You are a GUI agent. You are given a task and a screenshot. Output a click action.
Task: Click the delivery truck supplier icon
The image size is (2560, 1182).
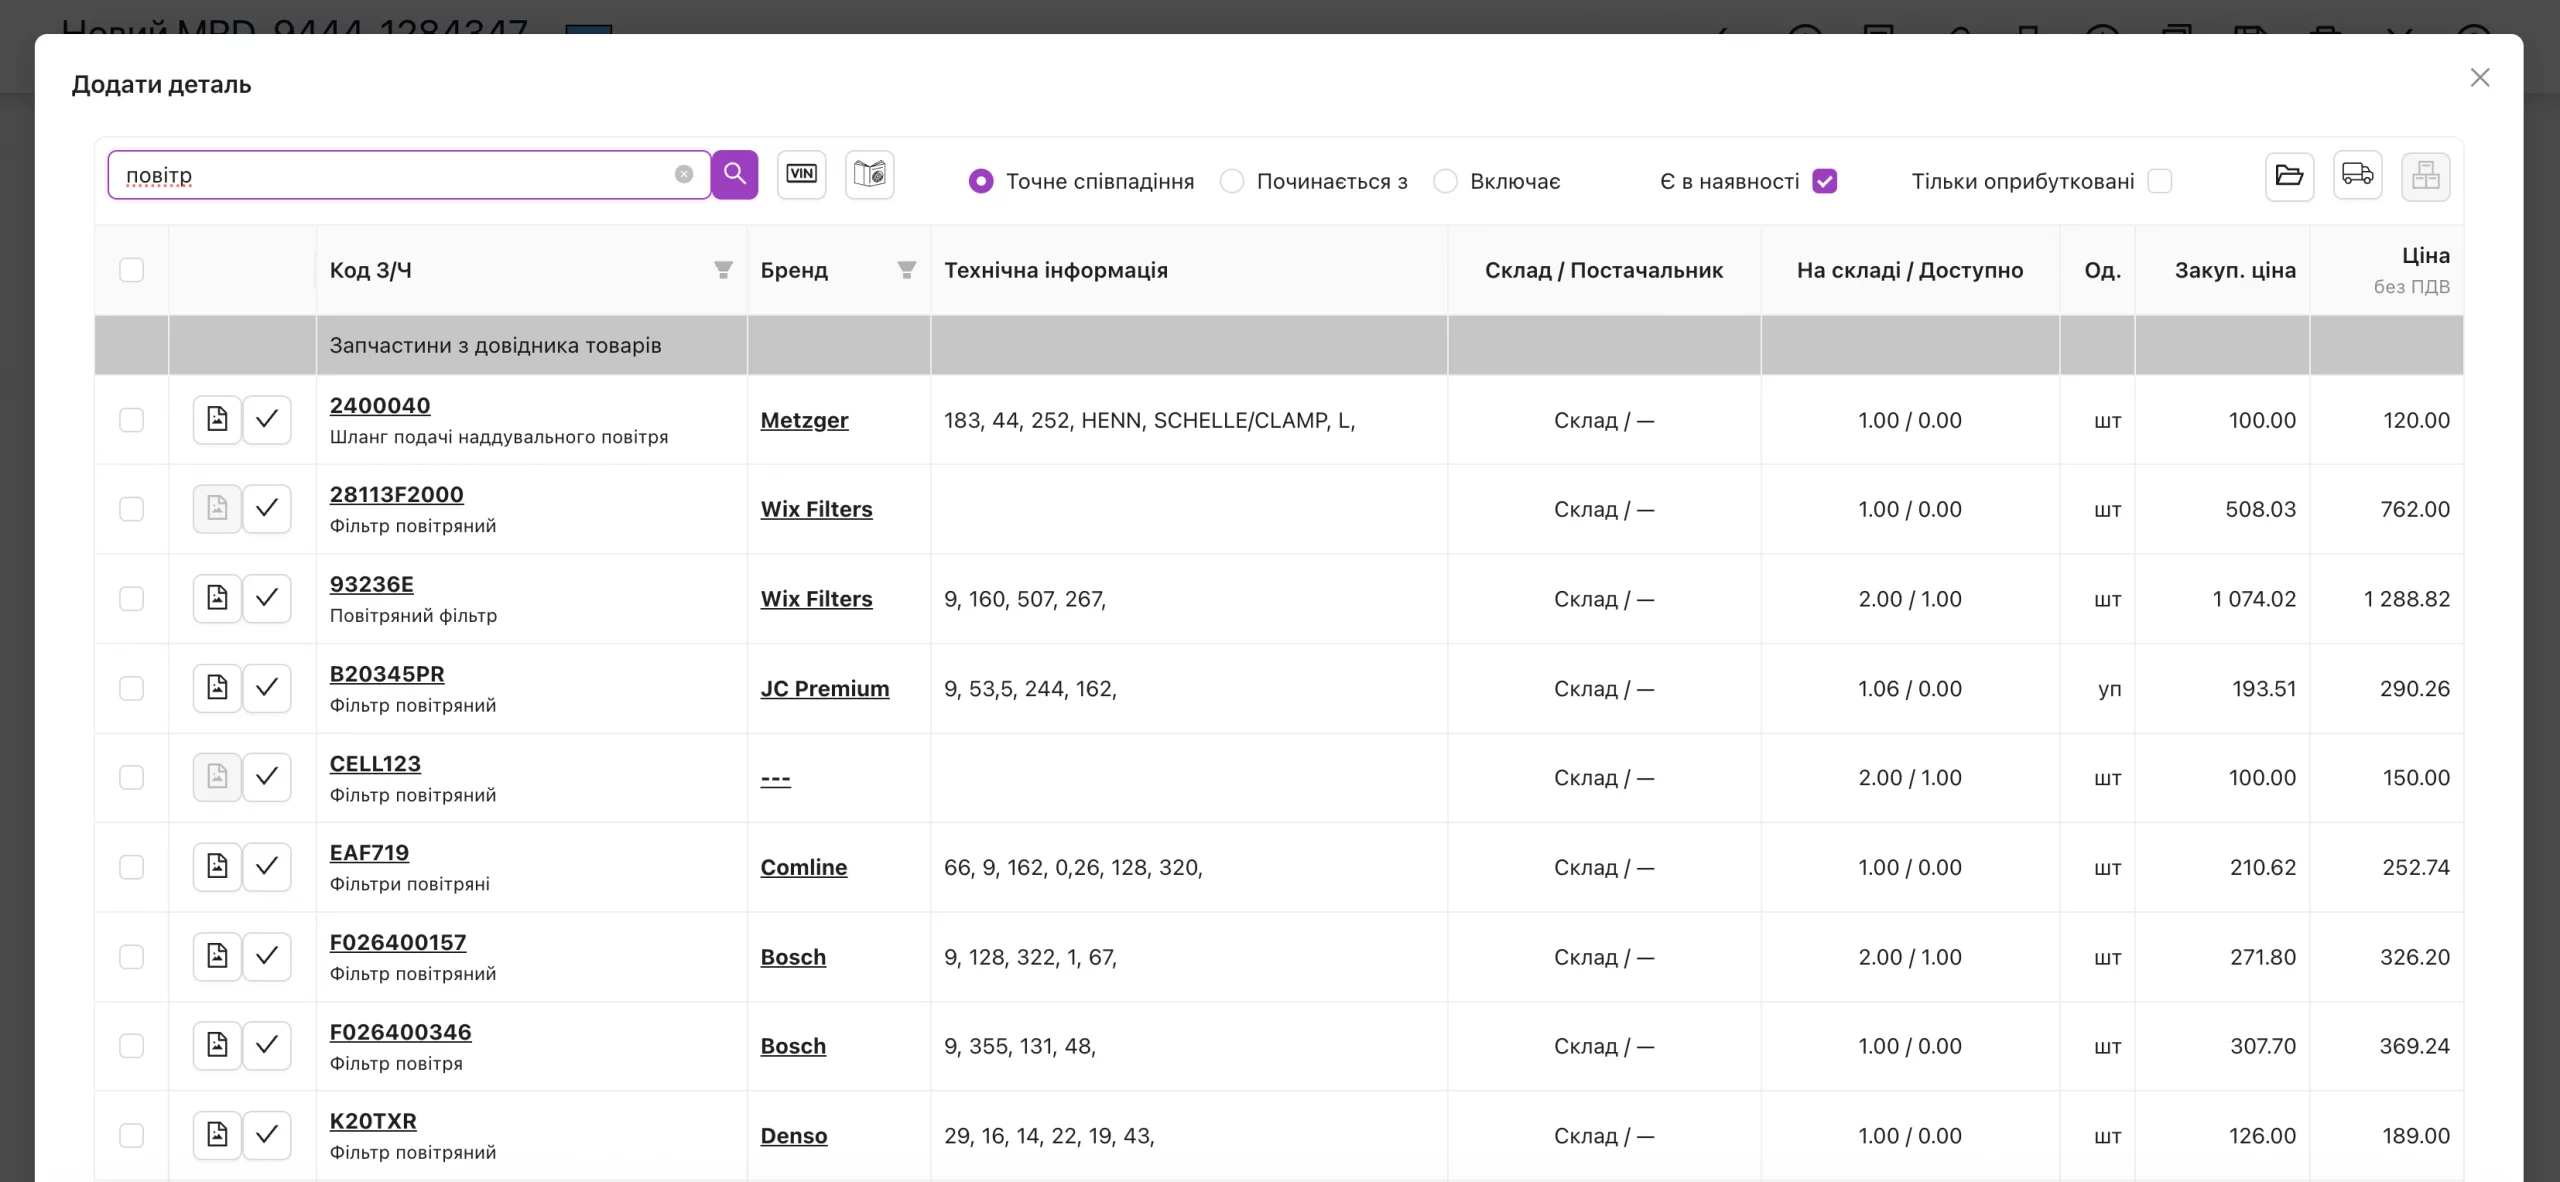click(x=2357, y=176)
